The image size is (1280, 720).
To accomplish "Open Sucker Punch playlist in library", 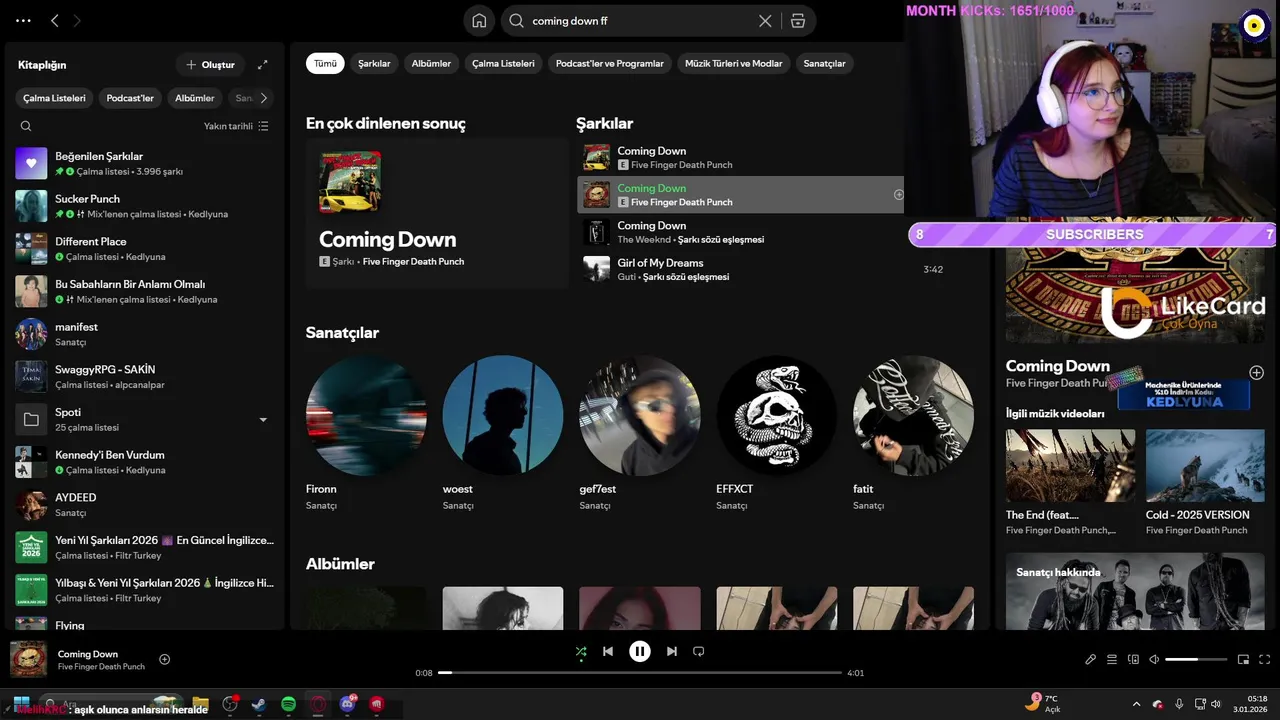I will [x=144, y=206].
